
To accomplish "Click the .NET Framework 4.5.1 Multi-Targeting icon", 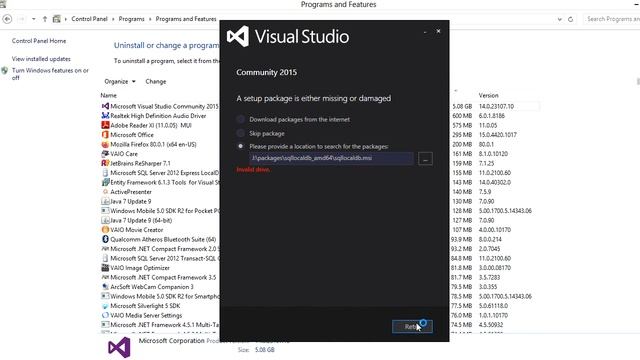I will click(x=105, y=324).
